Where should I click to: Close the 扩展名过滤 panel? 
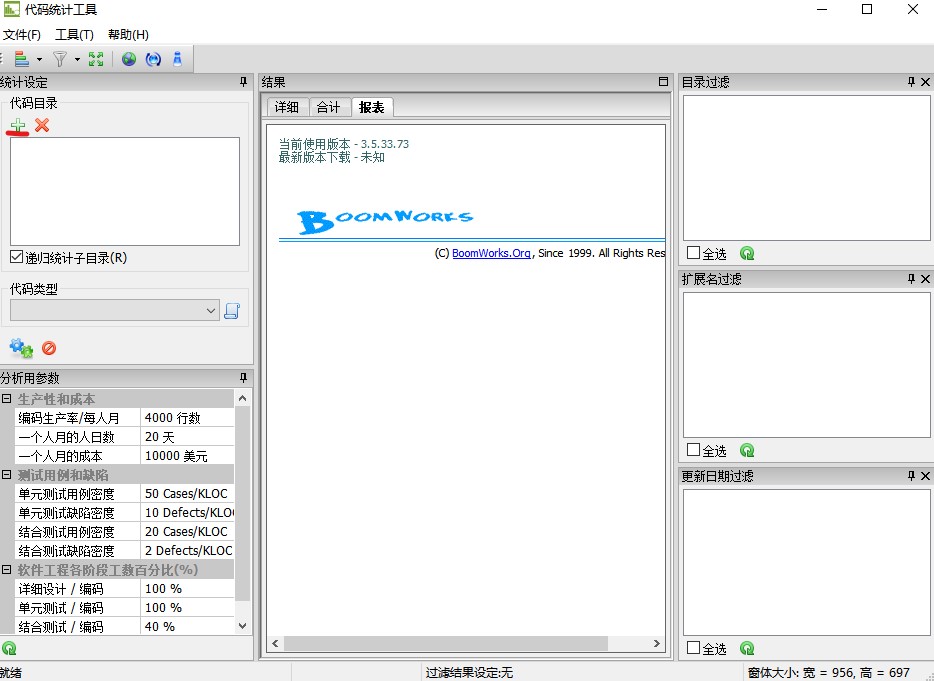925,279
